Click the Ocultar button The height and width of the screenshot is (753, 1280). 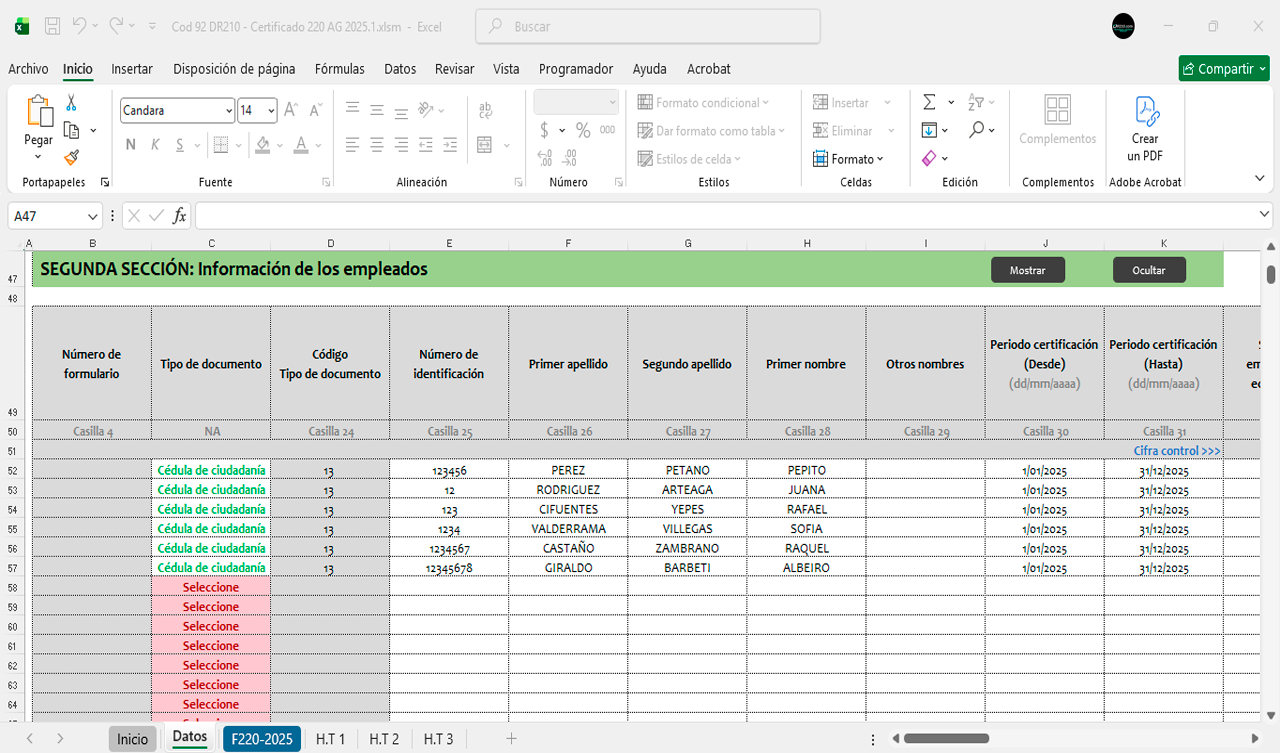[x=1148, y=270]
